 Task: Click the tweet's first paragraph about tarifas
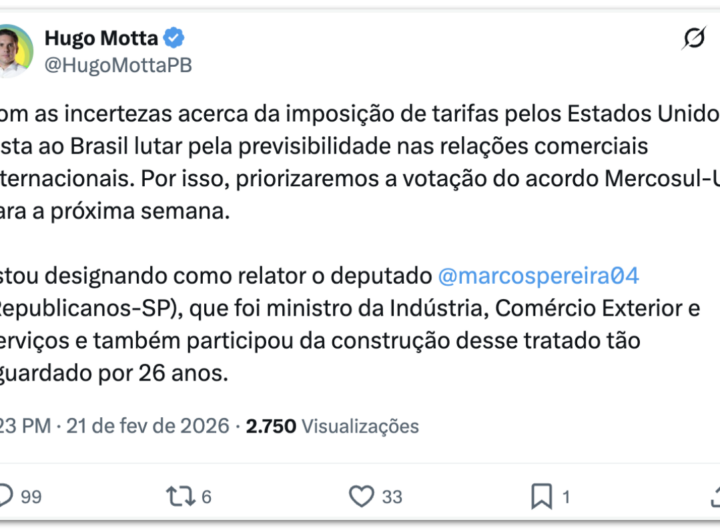coord(330,146)
